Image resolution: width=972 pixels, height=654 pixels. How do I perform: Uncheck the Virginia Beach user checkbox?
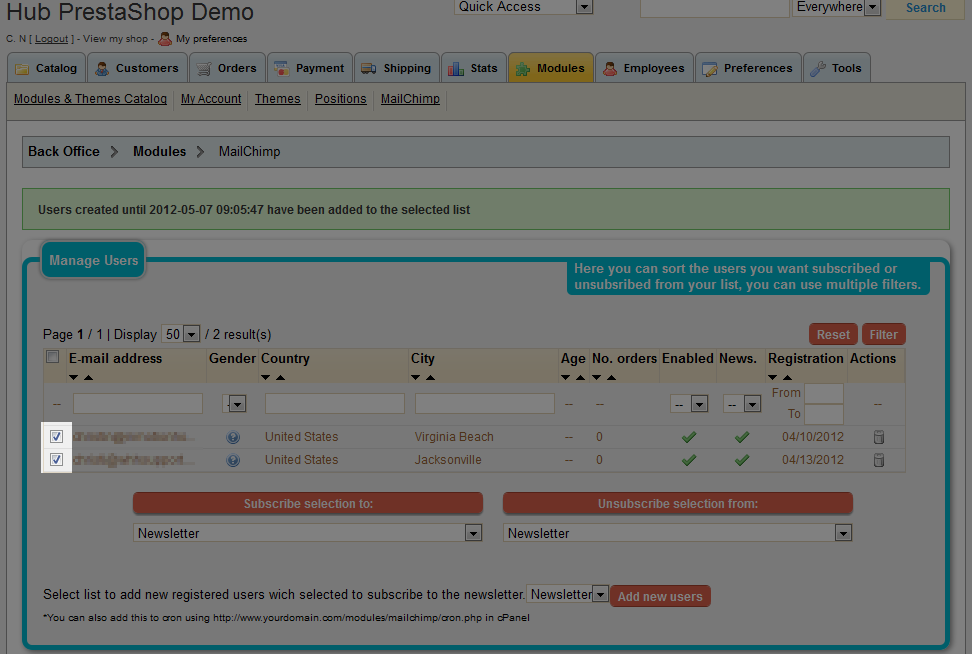point(57,437)
